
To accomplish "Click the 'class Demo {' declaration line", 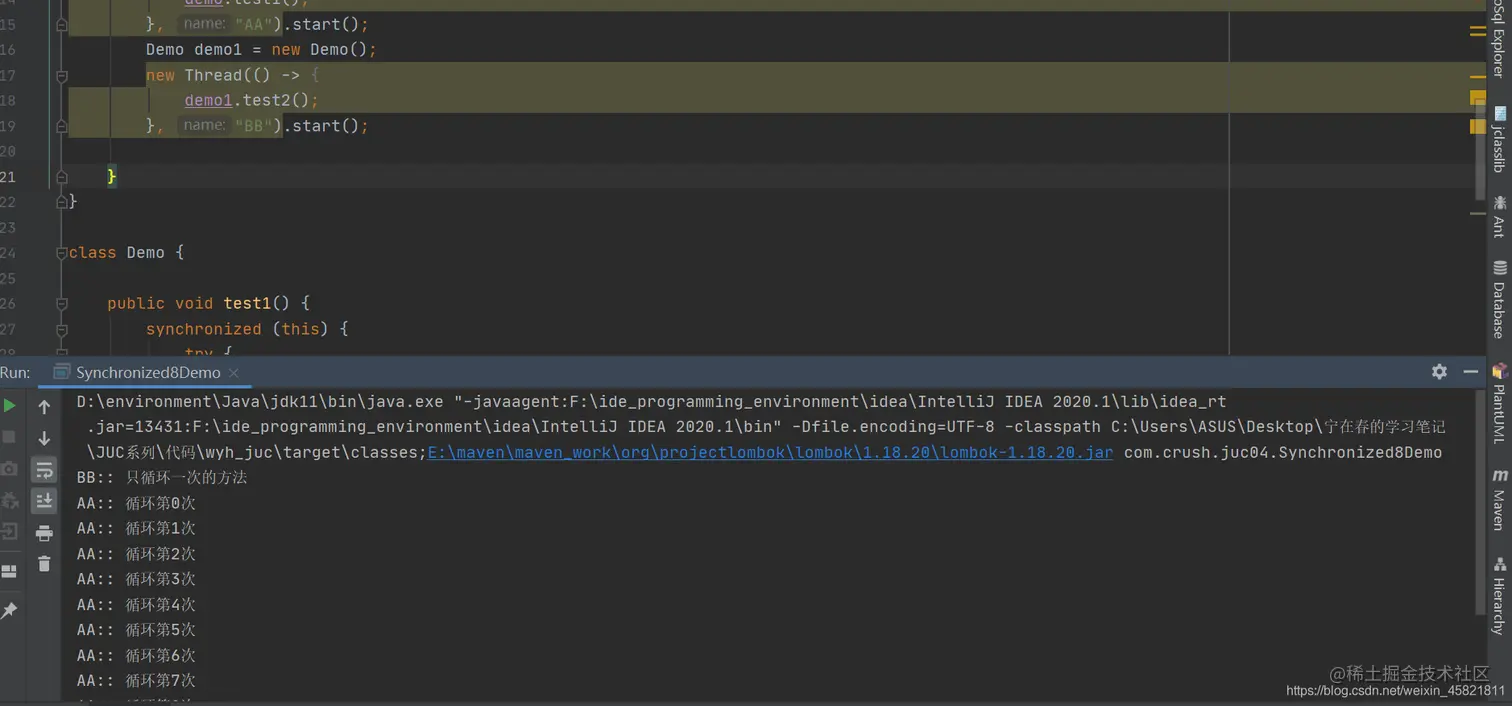I will tap(126, 253).
